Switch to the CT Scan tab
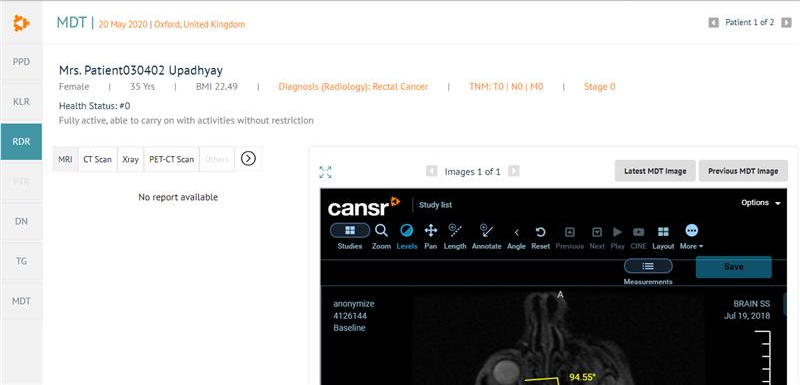The image size is (800, 385). [97, 159]
